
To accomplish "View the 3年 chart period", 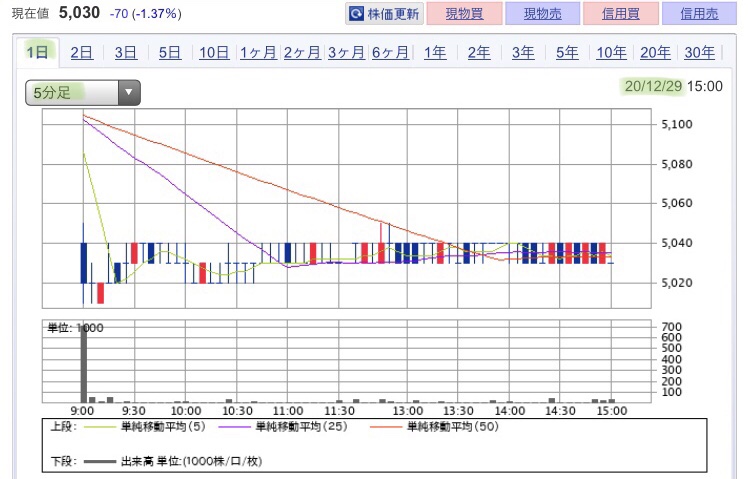I will (x=523, y=52).
